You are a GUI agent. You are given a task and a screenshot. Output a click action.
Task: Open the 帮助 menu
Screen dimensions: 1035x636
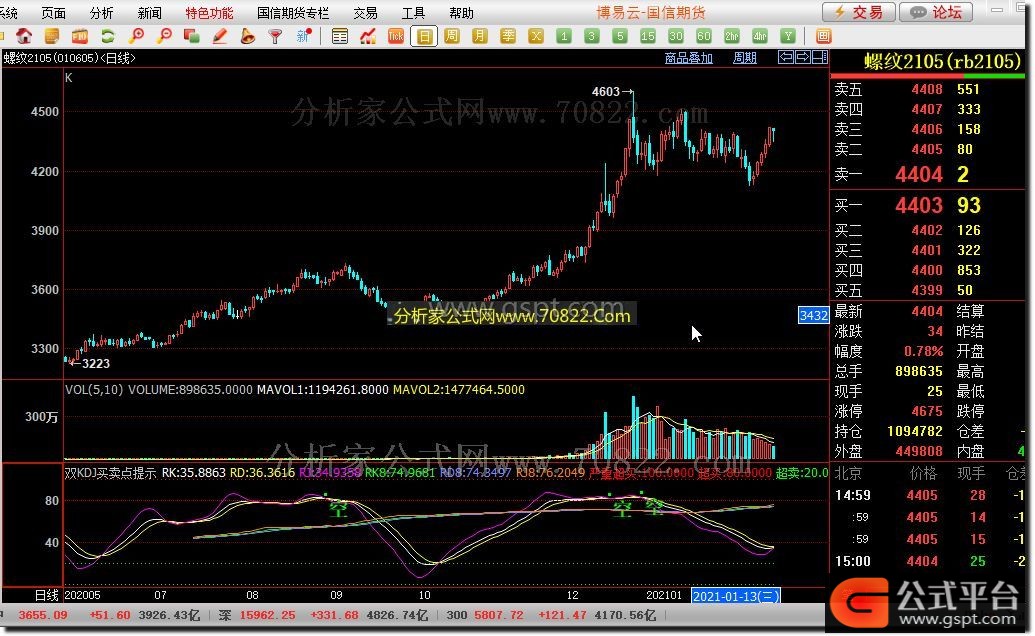coord(461,13)
